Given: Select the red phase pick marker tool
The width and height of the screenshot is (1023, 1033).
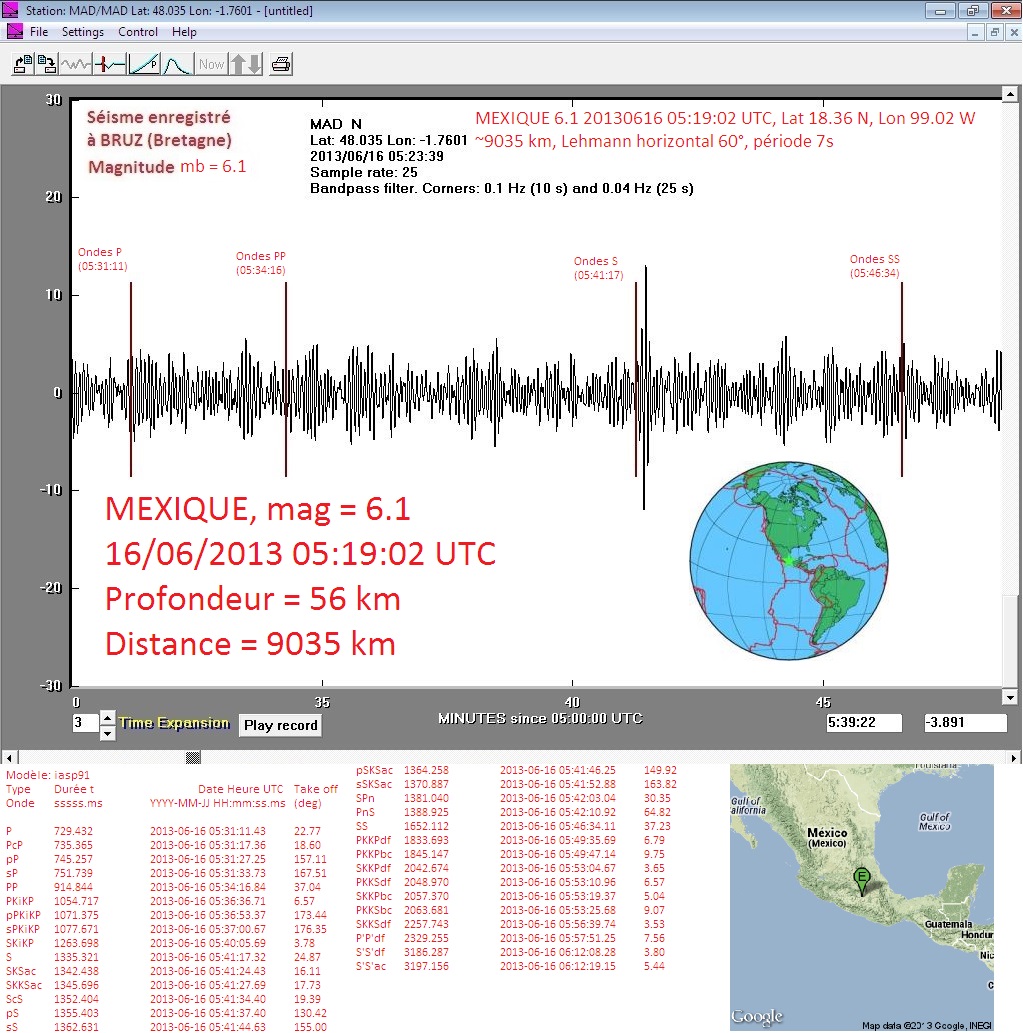Looking at the screenshot, I should coord(110,65).
